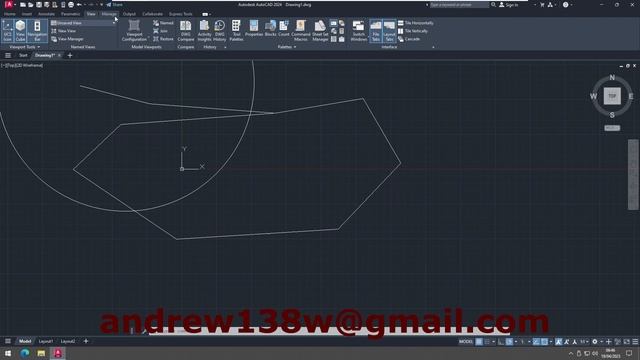The height and width of the screenshot is (360, 640).
Task: Click the N compass direction on ViewCube
Action: 612,78
